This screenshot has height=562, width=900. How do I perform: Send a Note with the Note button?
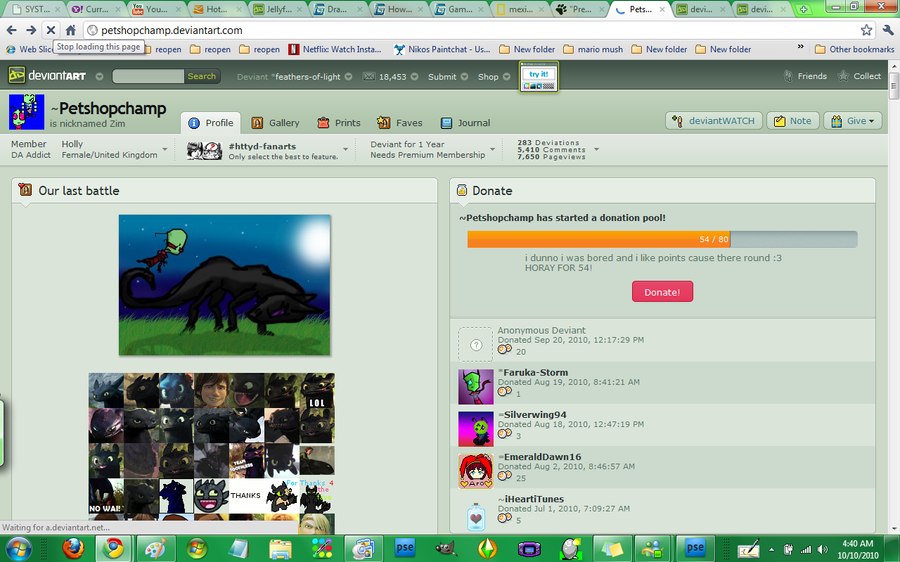click(793, 121)
